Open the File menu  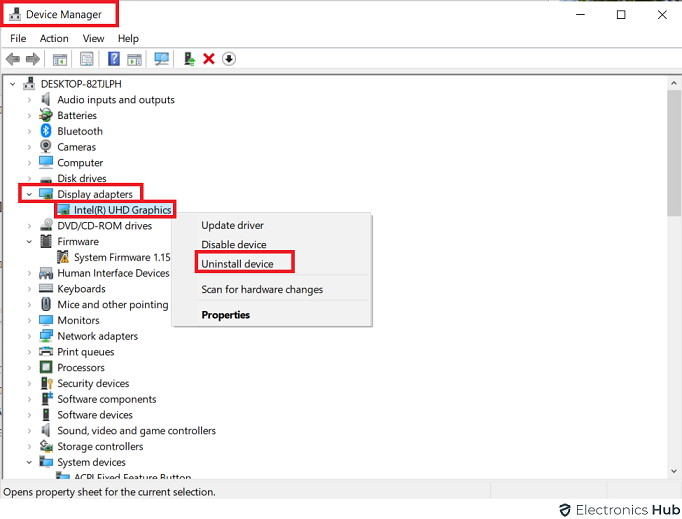coord(18,38)
